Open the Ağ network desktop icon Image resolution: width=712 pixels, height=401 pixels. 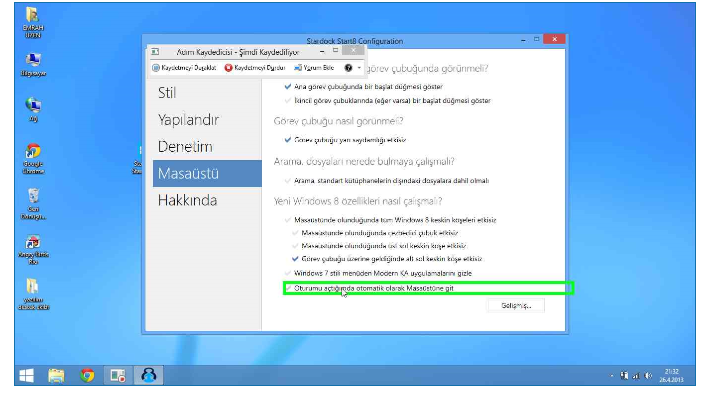pyautogui.click(x=33, y=109)
